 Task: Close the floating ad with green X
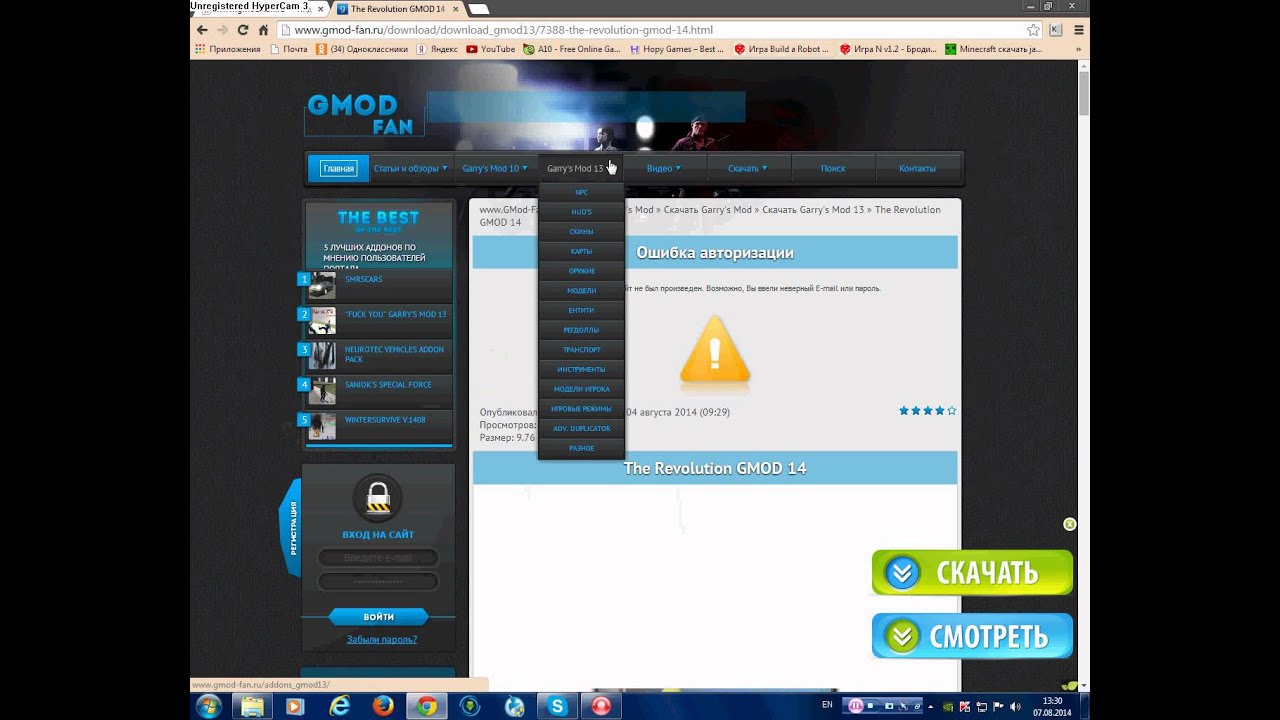click(x=1070, y=524)
